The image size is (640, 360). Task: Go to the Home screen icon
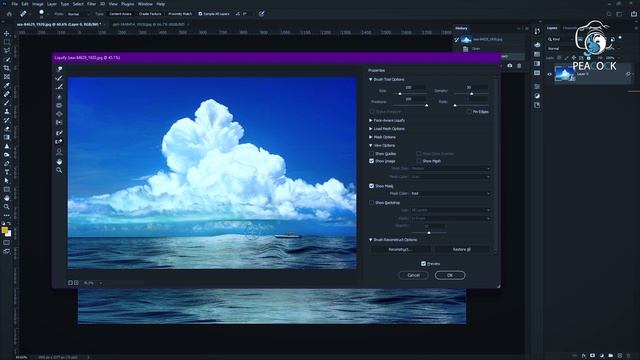(x=9, y=14)
